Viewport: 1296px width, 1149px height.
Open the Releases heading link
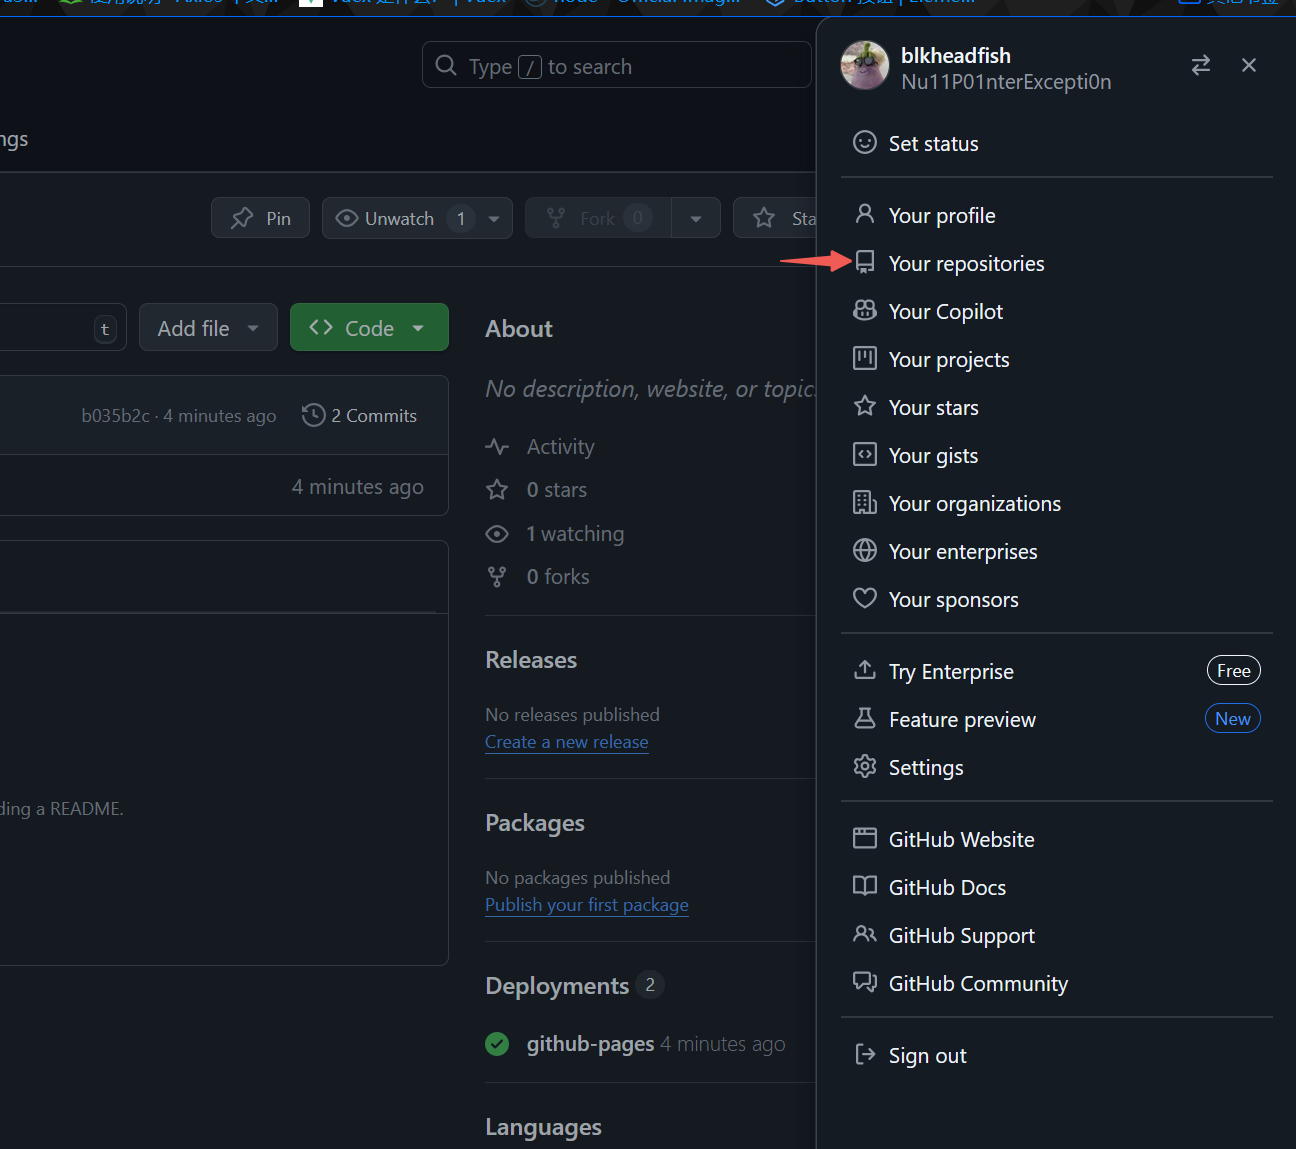[531, 660]
